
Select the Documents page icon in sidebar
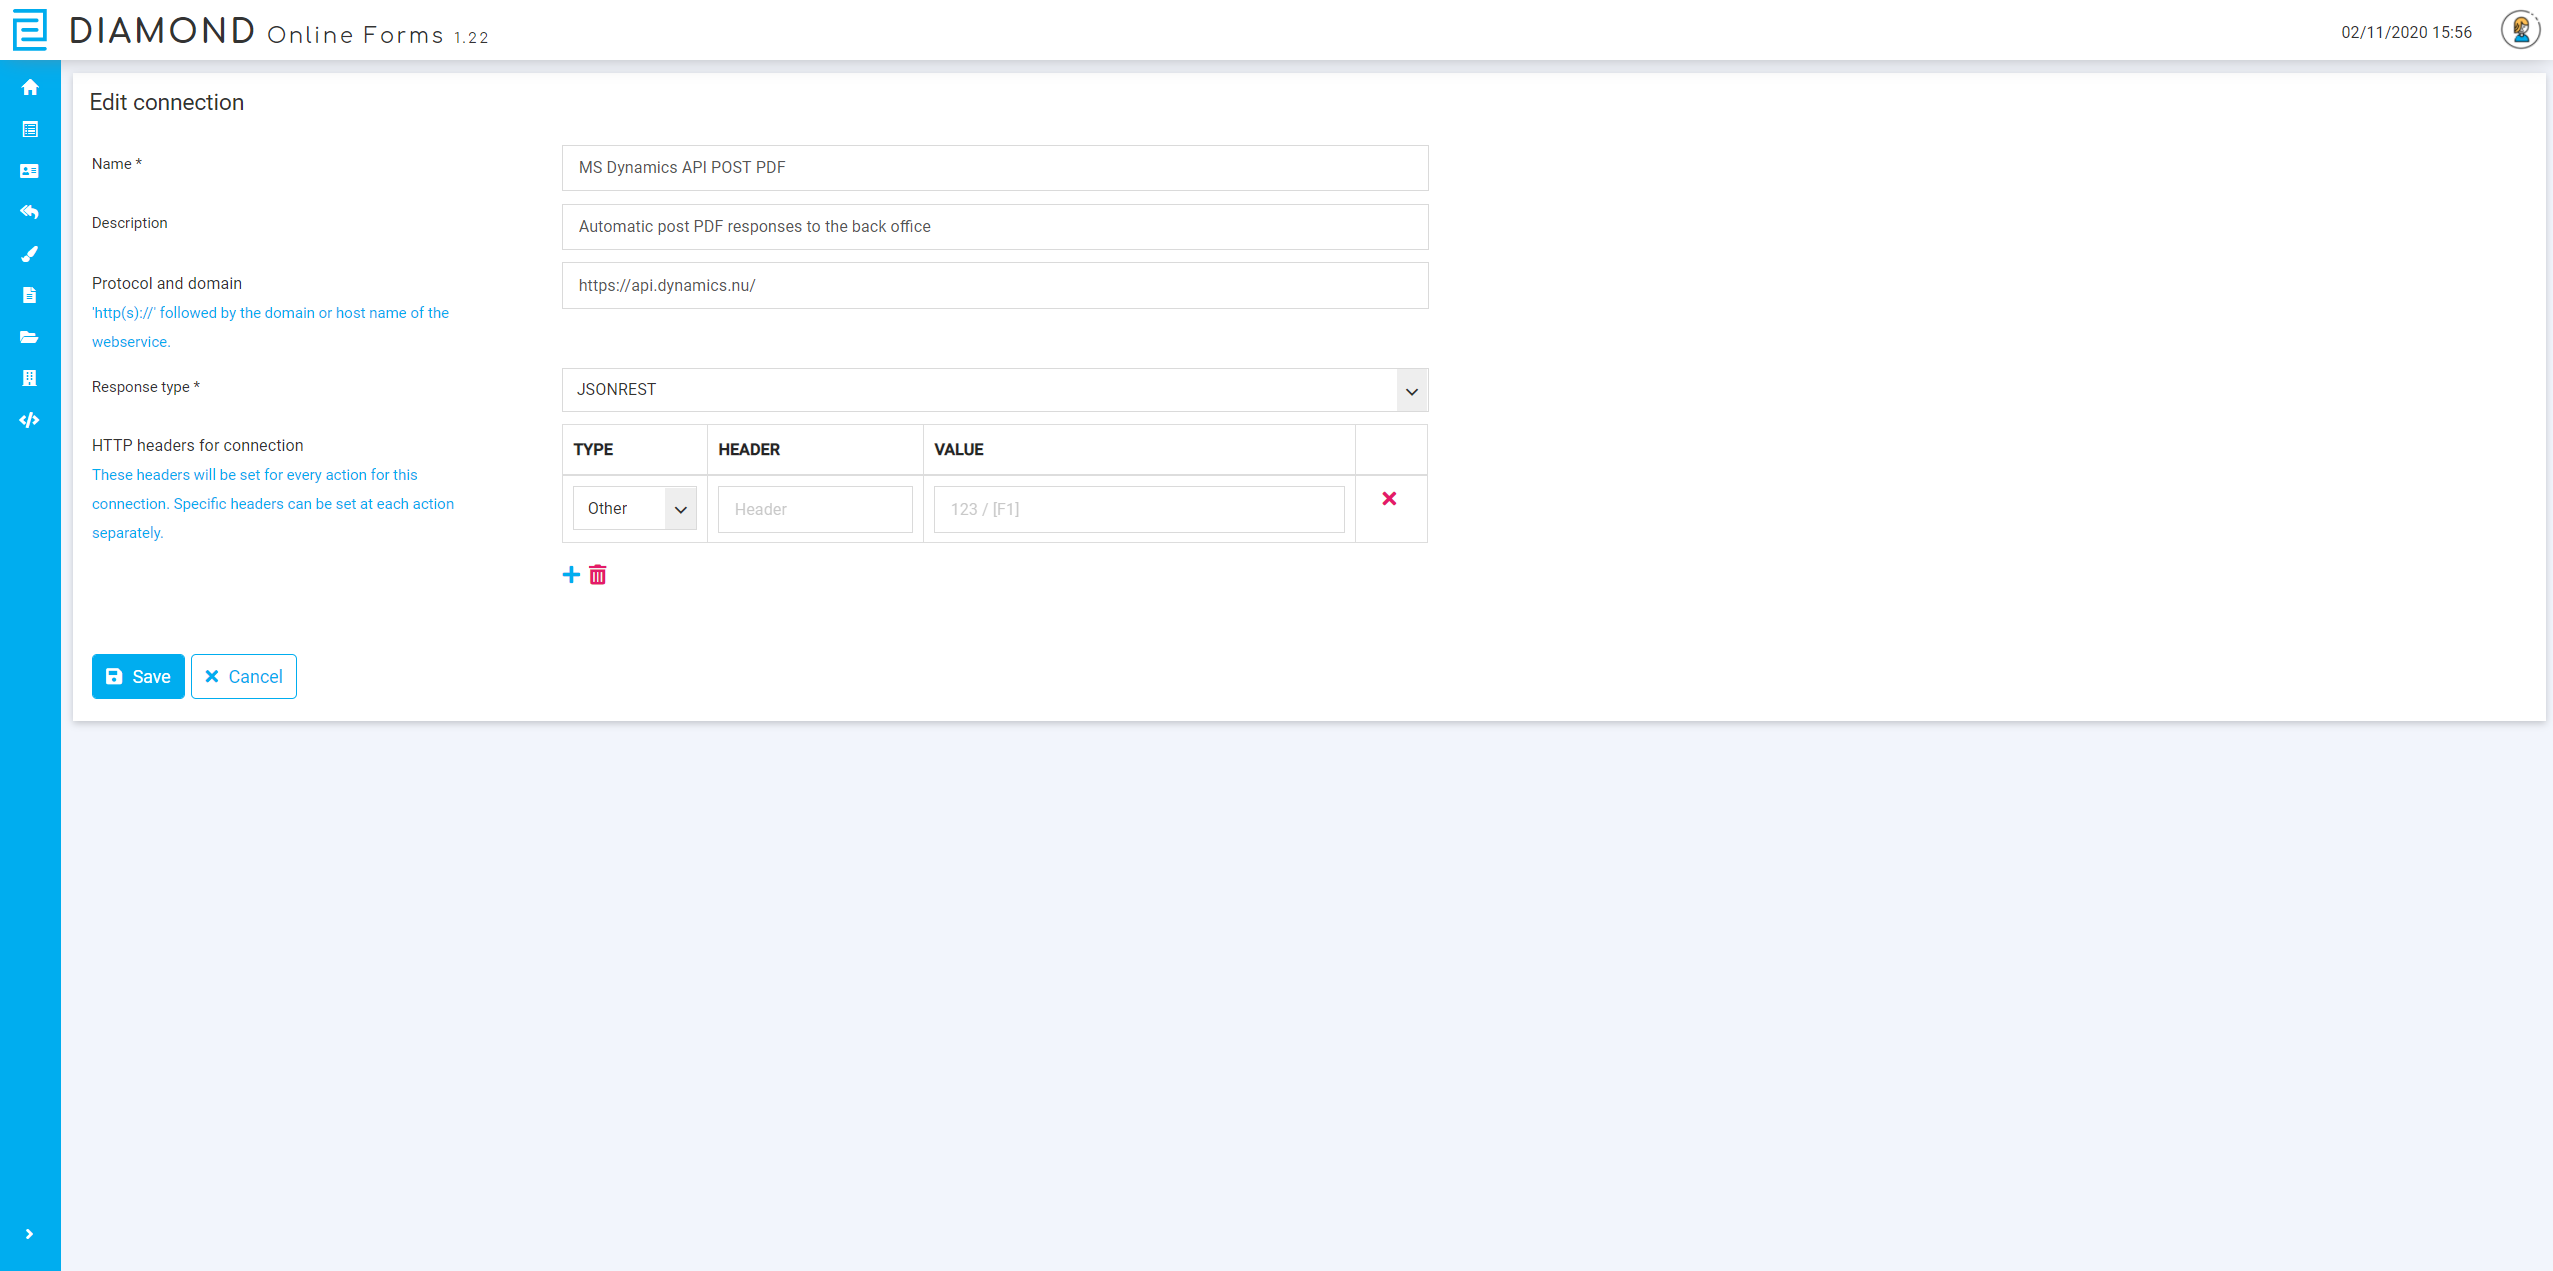[29, 295]
